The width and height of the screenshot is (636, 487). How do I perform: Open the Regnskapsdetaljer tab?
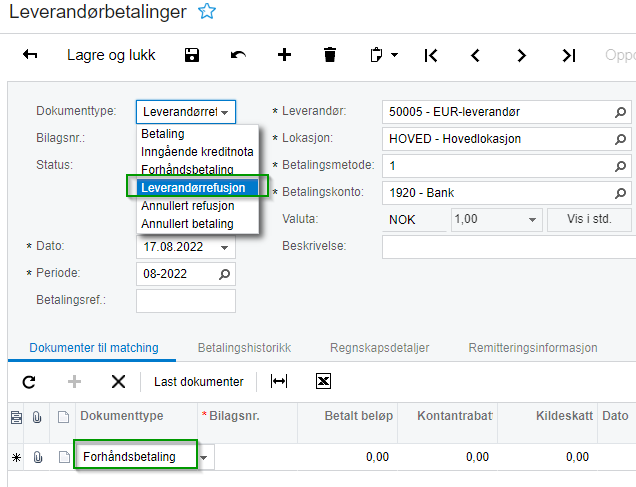(380, 348)
